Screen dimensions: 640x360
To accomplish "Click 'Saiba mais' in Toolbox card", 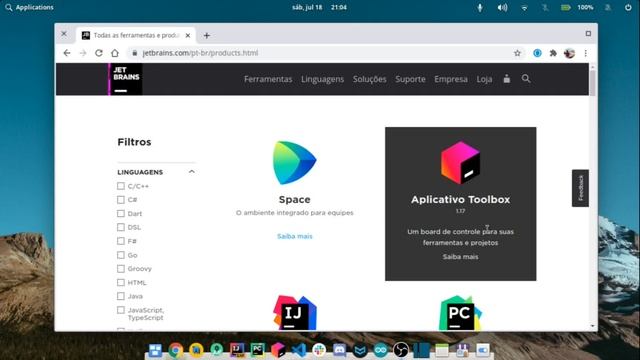I will point(460,257).
